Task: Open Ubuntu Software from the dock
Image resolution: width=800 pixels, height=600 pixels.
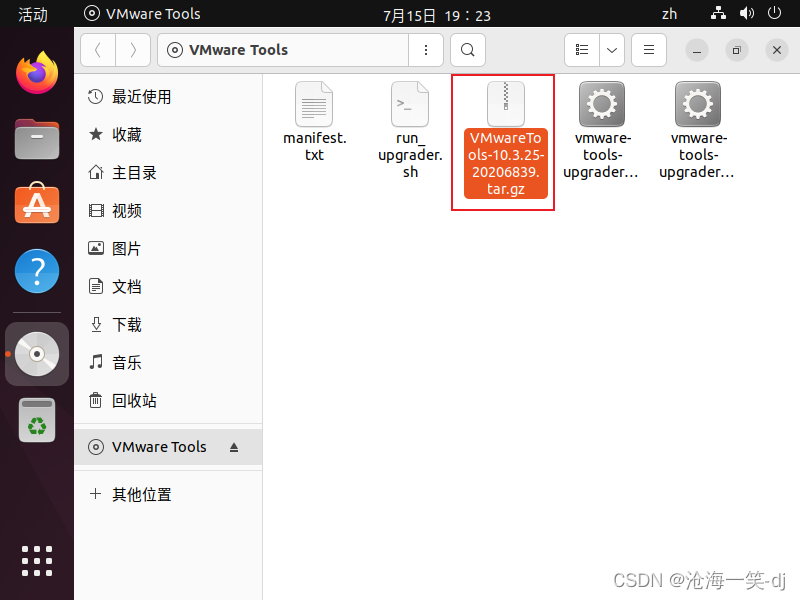Action: [36, 205]
